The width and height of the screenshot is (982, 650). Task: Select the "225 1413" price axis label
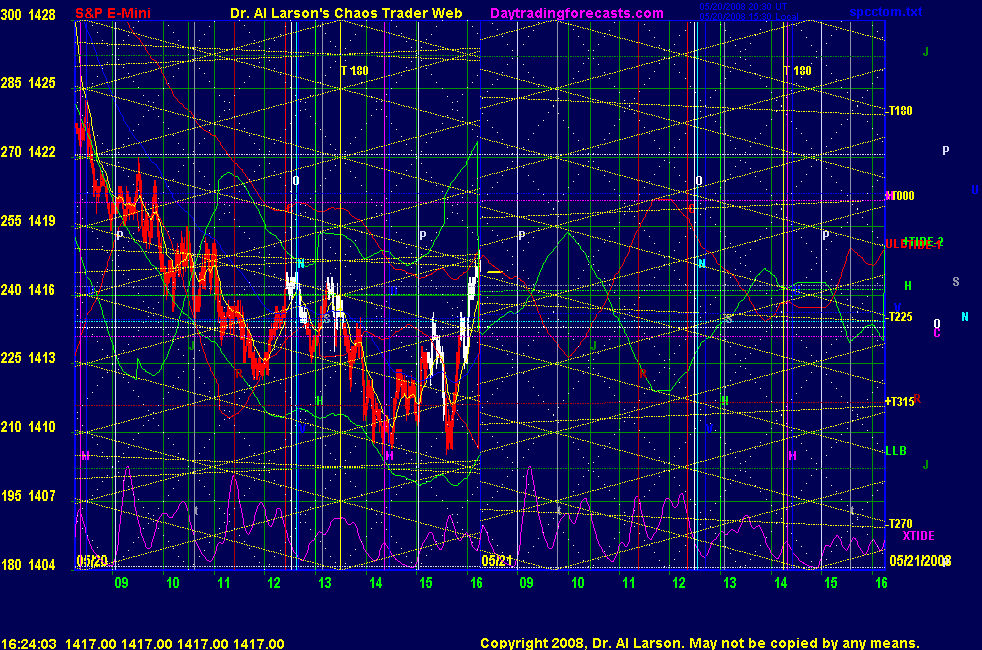(28, 358)
